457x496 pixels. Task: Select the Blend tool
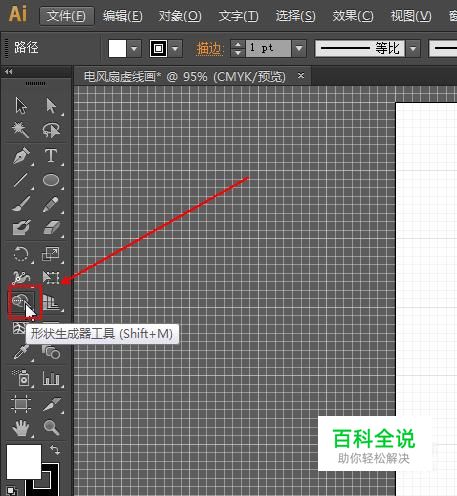[x=51, y=352]
